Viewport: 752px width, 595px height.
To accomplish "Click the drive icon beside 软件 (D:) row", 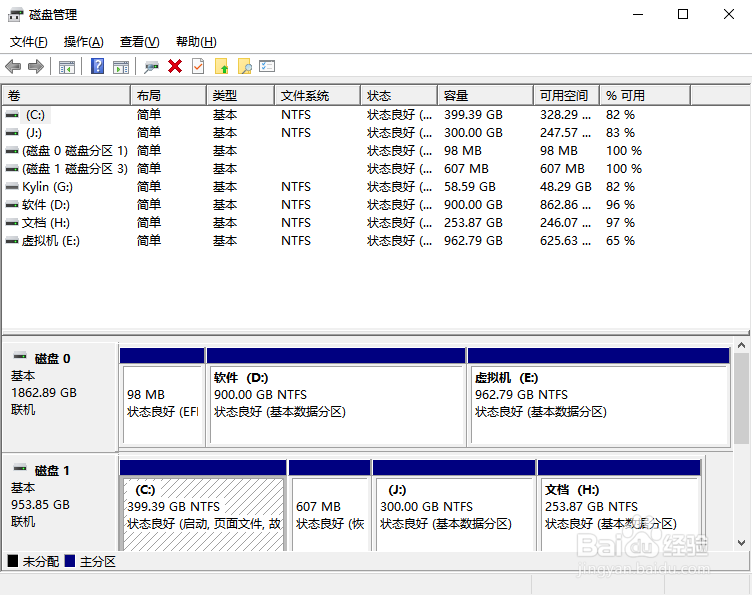I will pos(12,205).
